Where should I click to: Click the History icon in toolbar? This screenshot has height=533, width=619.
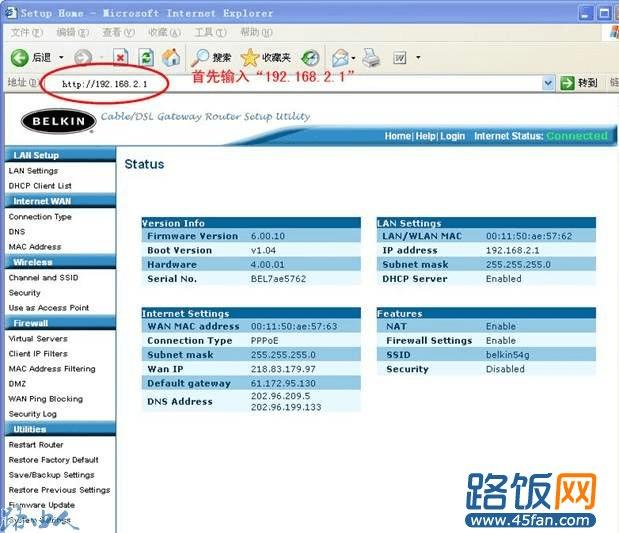(310, 58)
